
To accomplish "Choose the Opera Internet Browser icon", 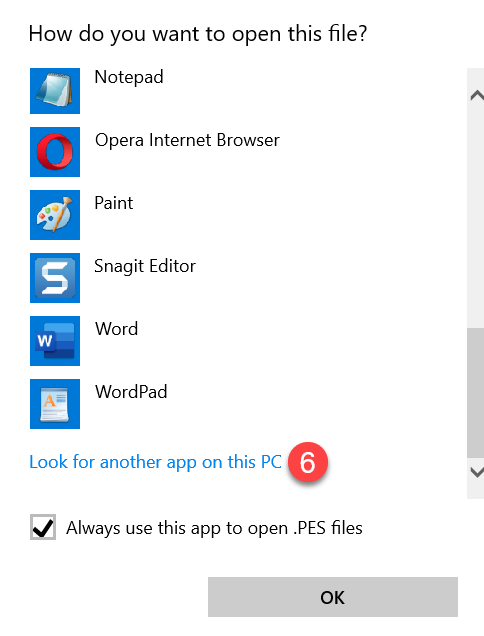I will coord(55,152).
